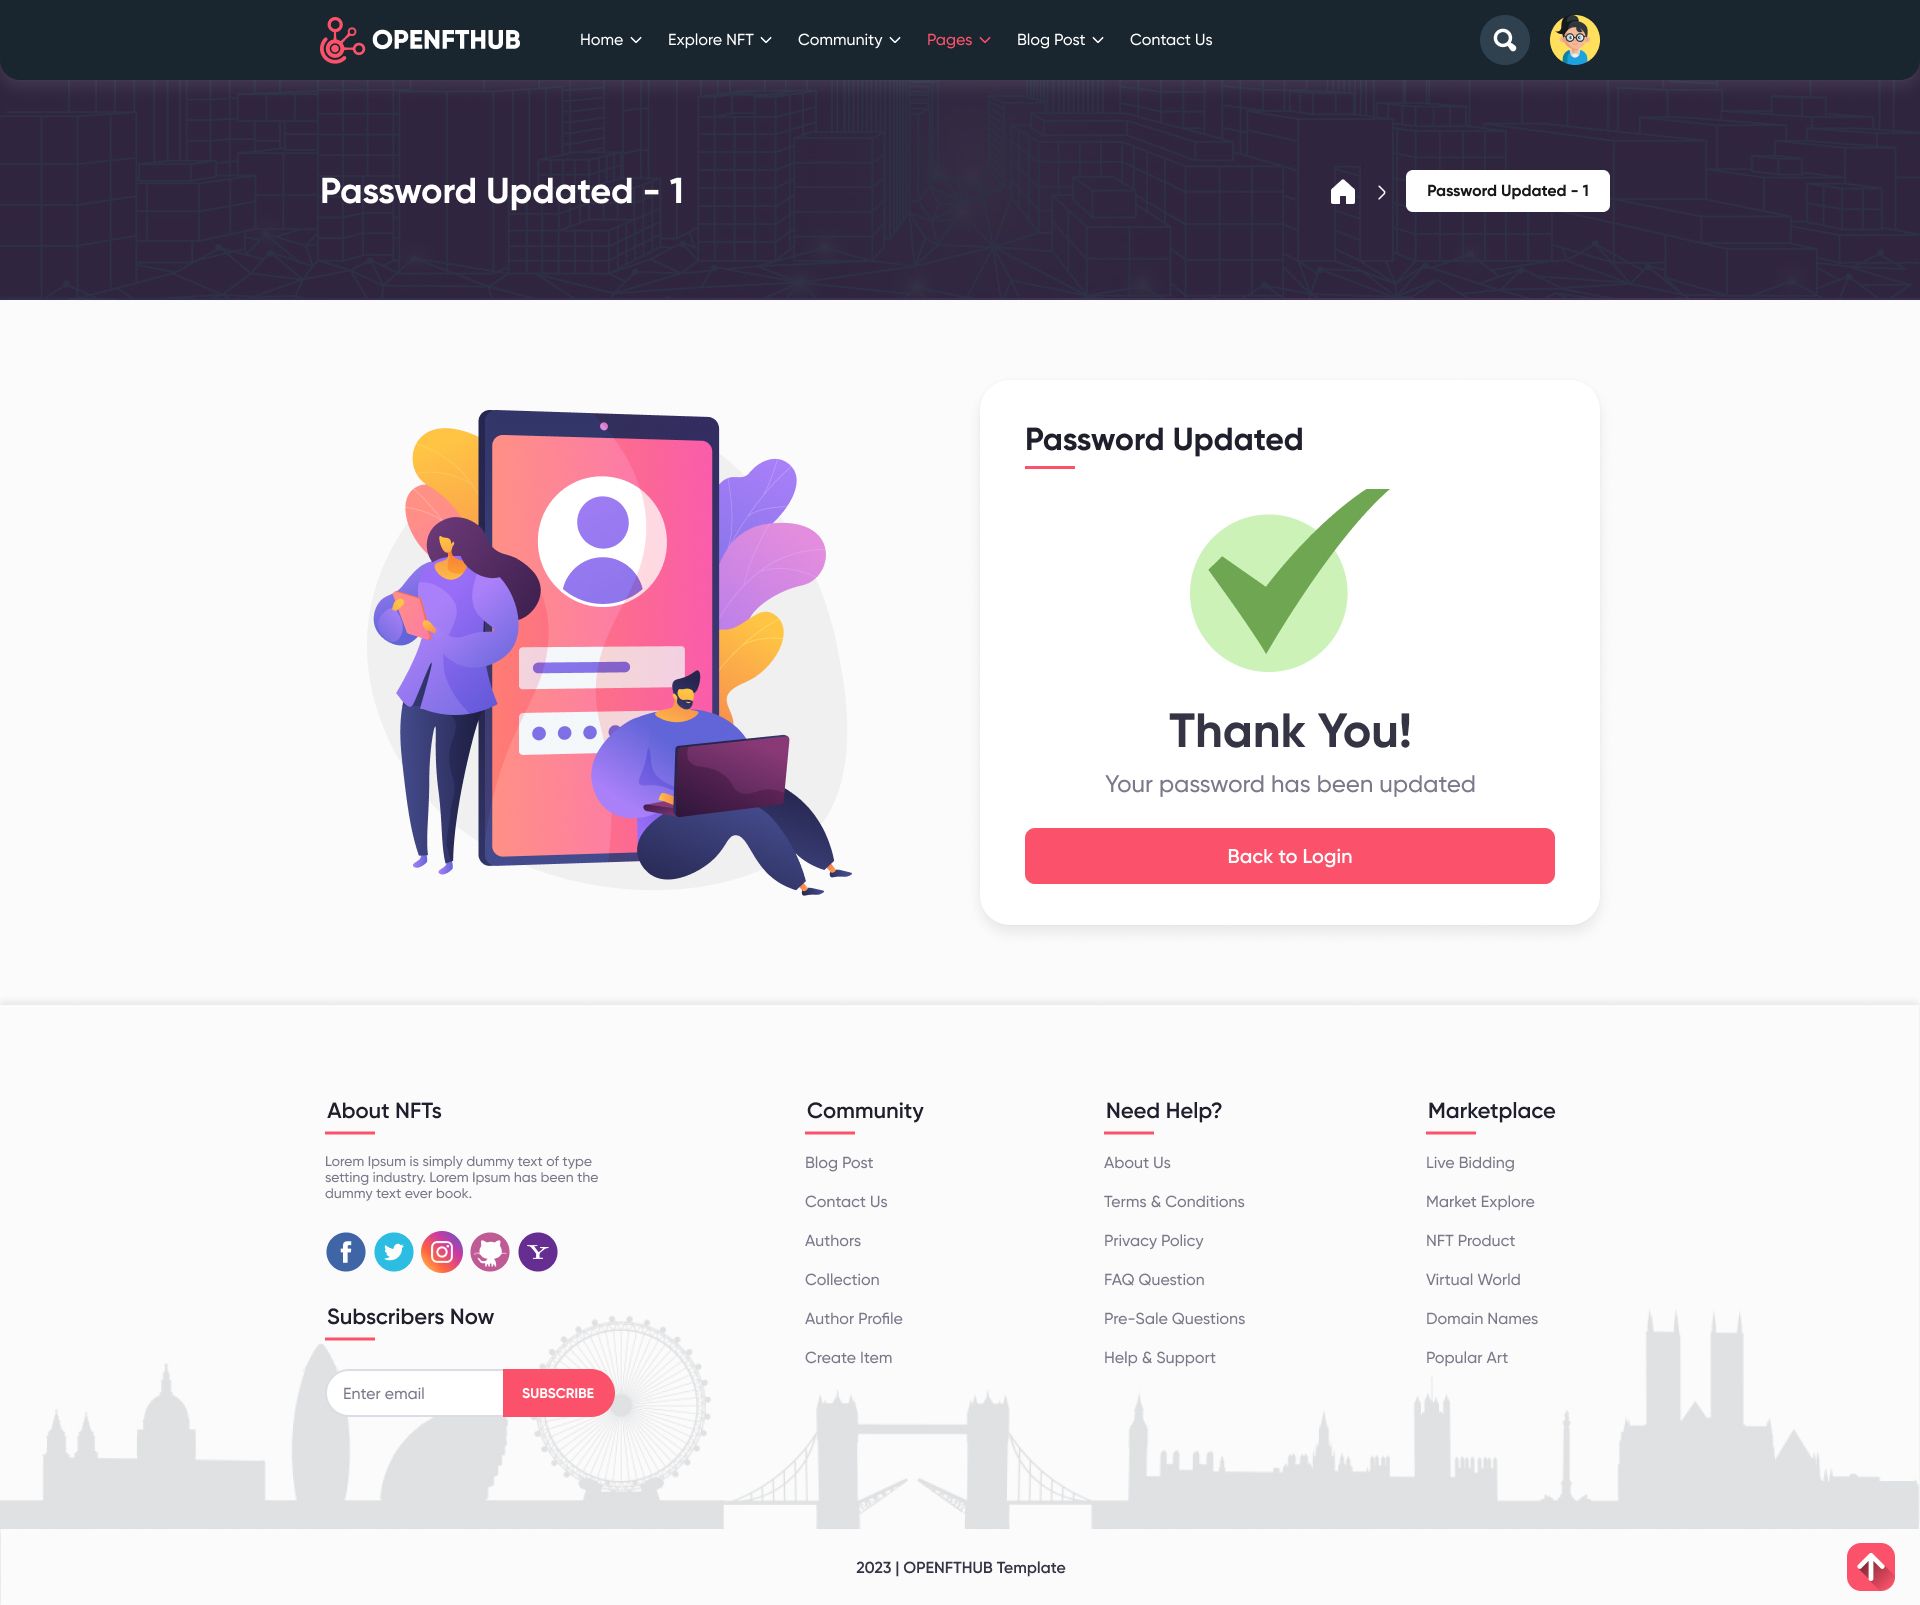
Task: Expand the Community dropdown menu
Action: (849, 40)
